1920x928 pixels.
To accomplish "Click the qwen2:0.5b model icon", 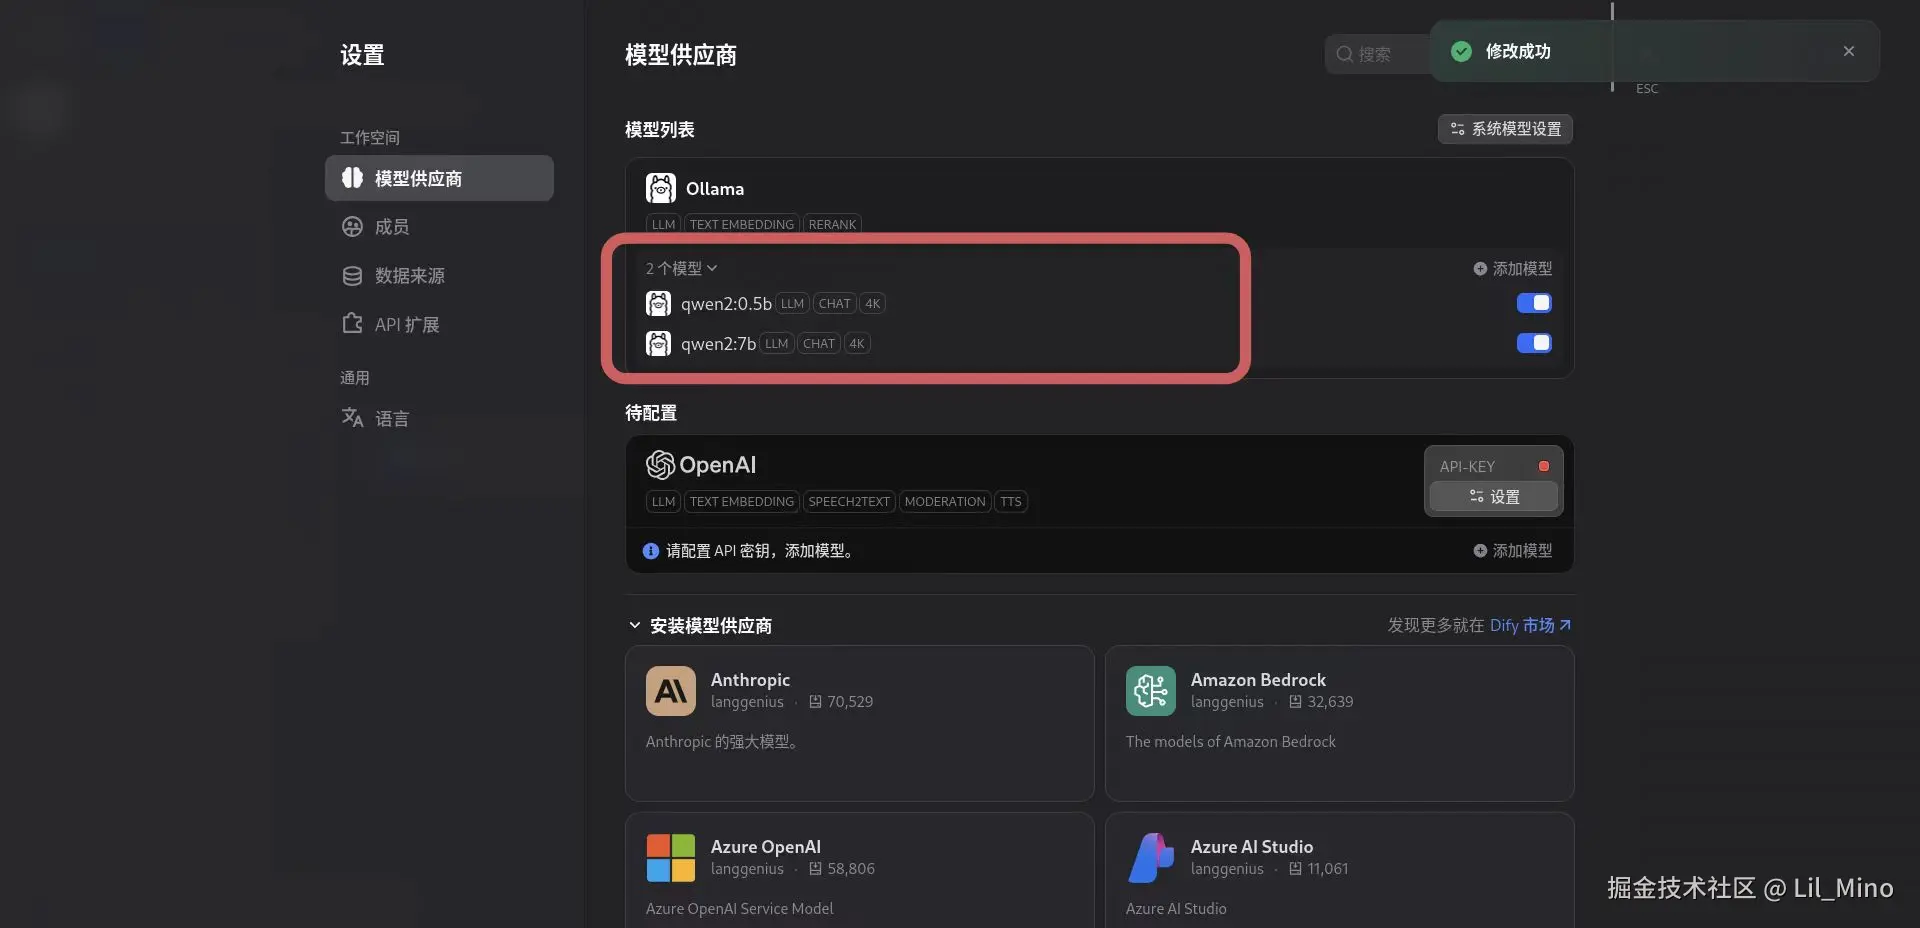I will point(659,303).
